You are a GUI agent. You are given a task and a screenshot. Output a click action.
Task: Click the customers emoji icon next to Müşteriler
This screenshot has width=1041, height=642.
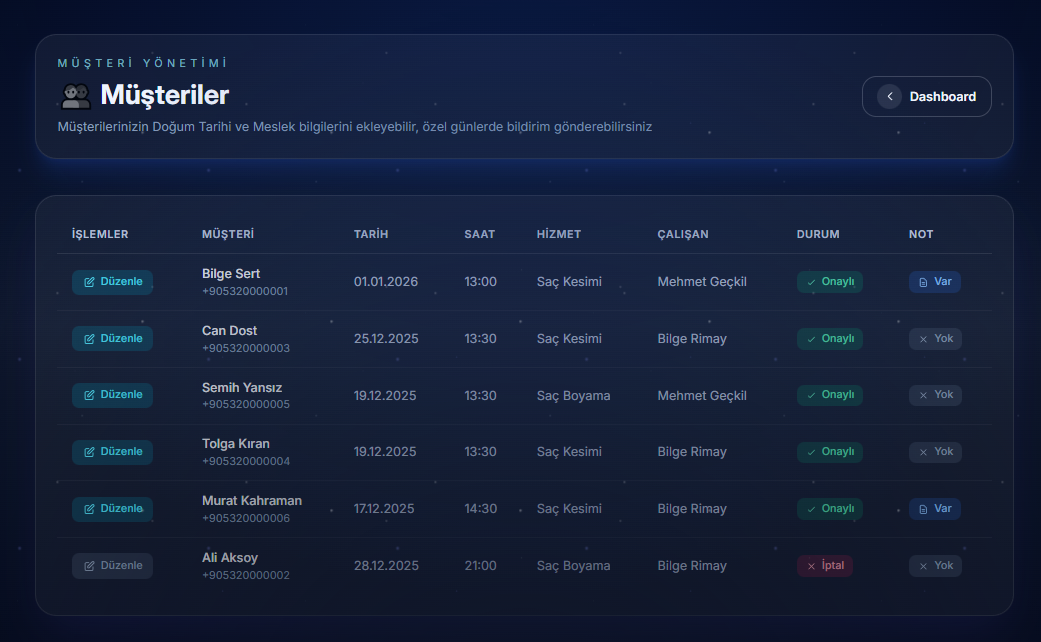pos(76,96)
